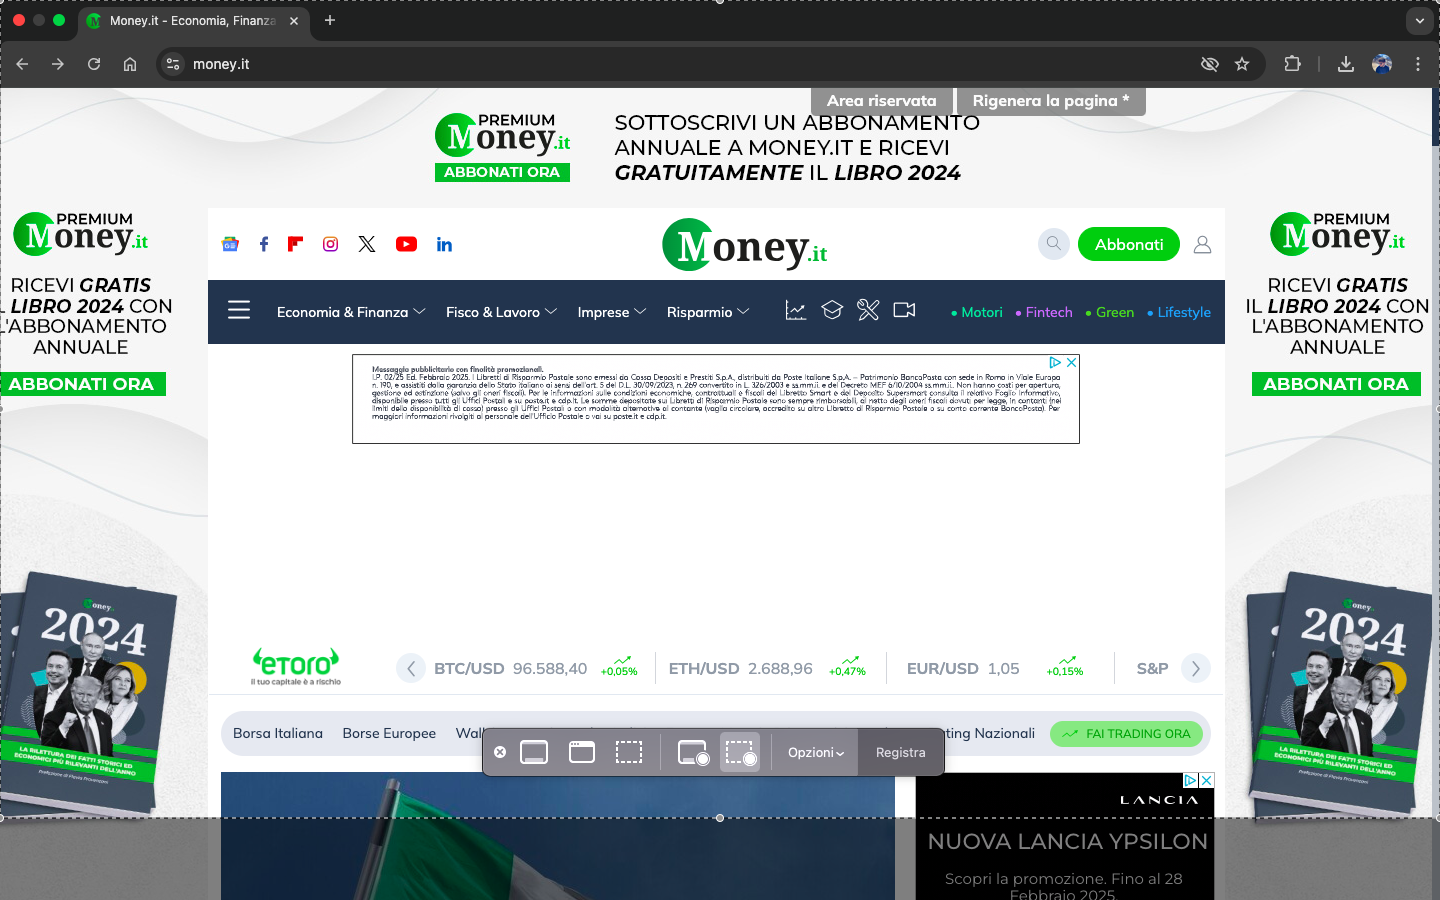Select the Borse Europee tab
The width and height of the screenshot is (1440, 900).
(x=389, y=733)
